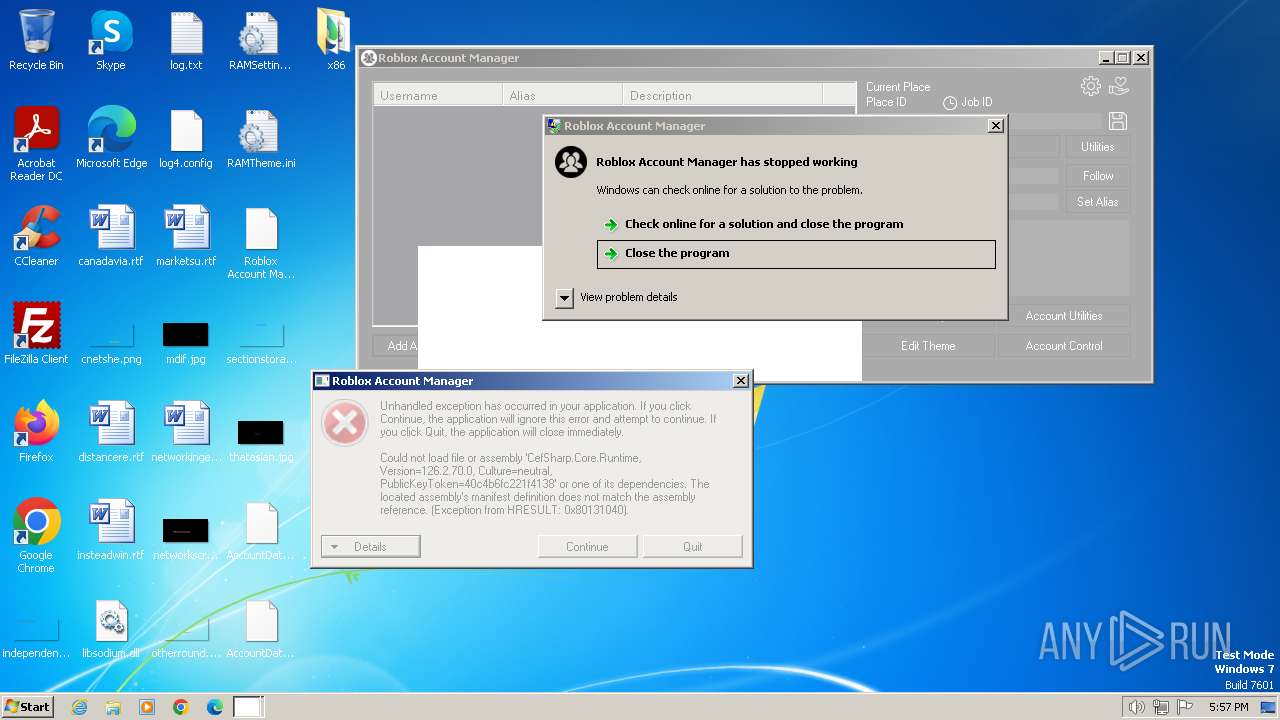Screen dimensions: 1280x720
Task: Select the Microsoft Edge desktop shortcut
Action: pyautogui.click(x=111, y=139)
